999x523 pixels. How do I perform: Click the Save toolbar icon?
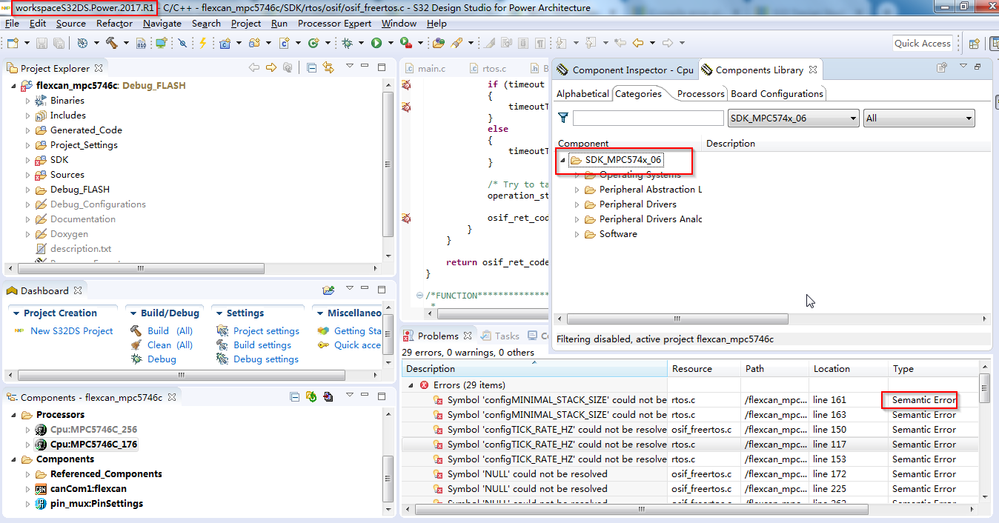(41, 43)
